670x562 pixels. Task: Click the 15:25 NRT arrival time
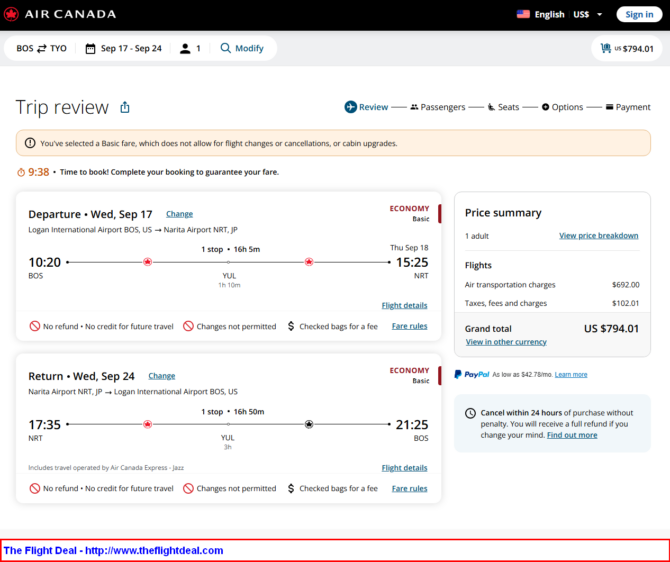[x=412, y=262]
